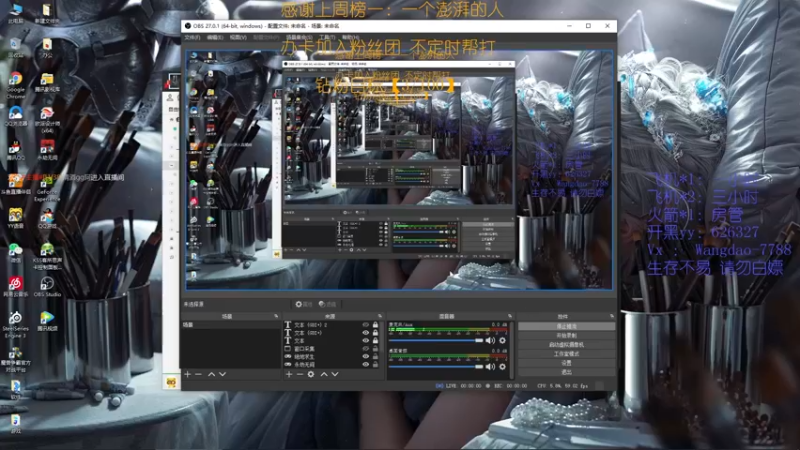Toggle lock on the 文本 source
The width and height of the screenshot is (800, 450).
pos(376,340)
